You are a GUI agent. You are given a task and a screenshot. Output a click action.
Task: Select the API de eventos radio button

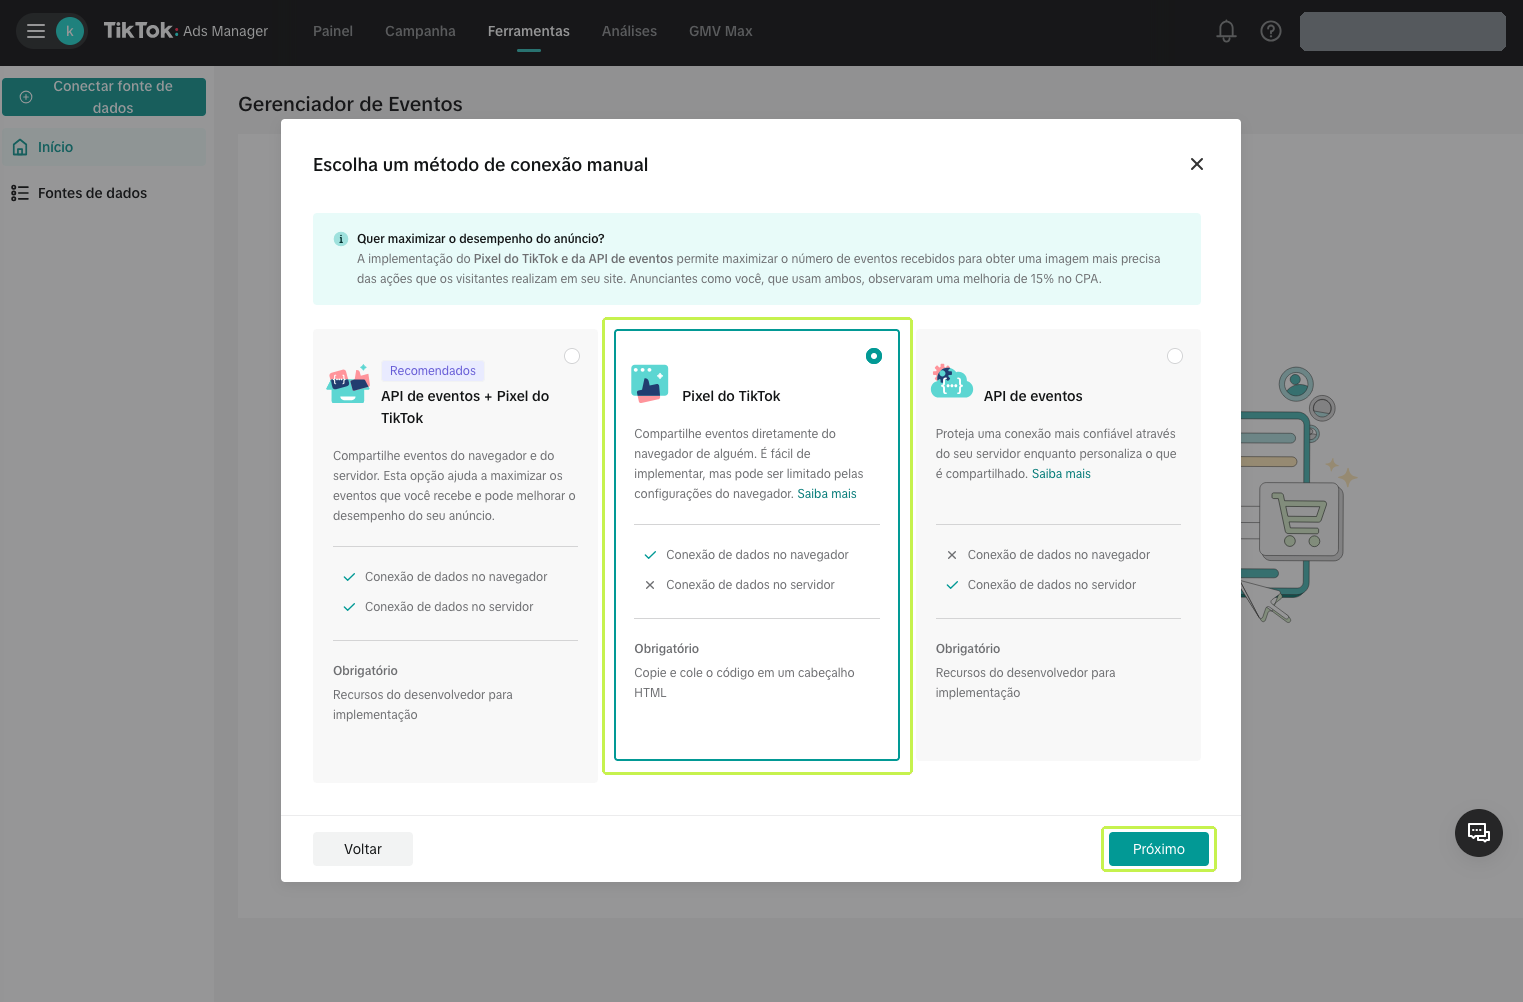click(x=1175, y=356)
